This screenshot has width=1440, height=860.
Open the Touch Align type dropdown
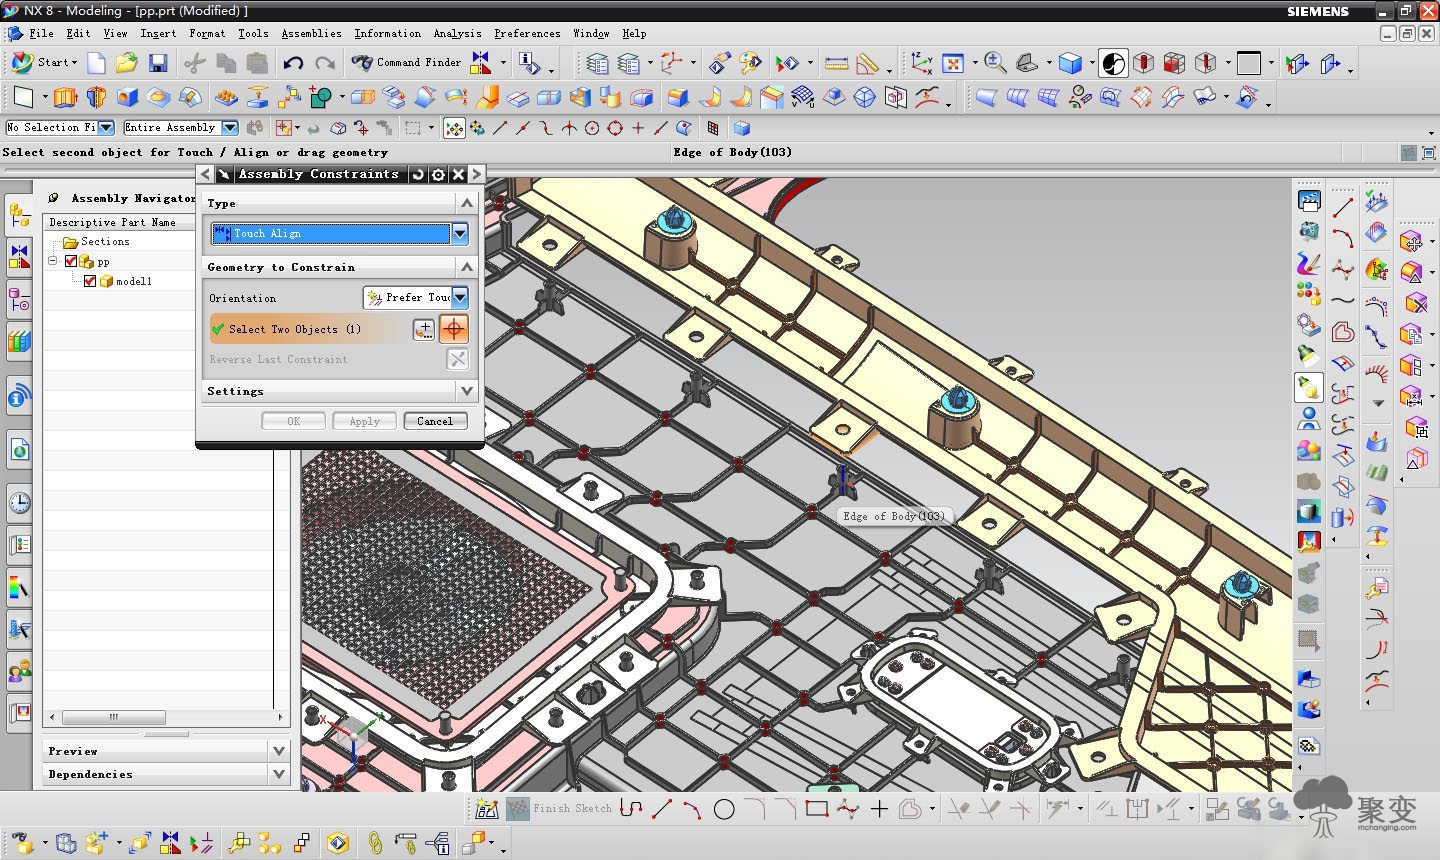(460, 233)
